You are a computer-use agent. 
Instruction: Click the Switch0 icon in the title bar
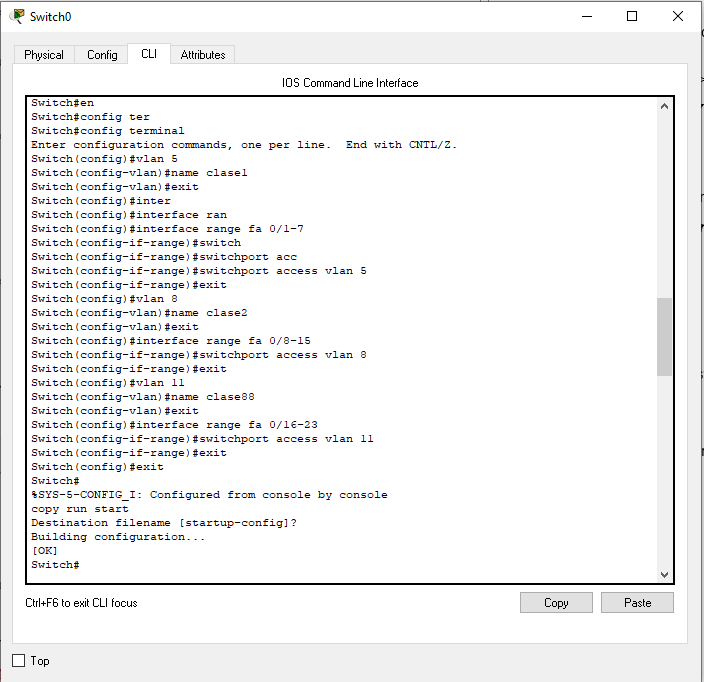pyautogui.click(x=17, y=16)
